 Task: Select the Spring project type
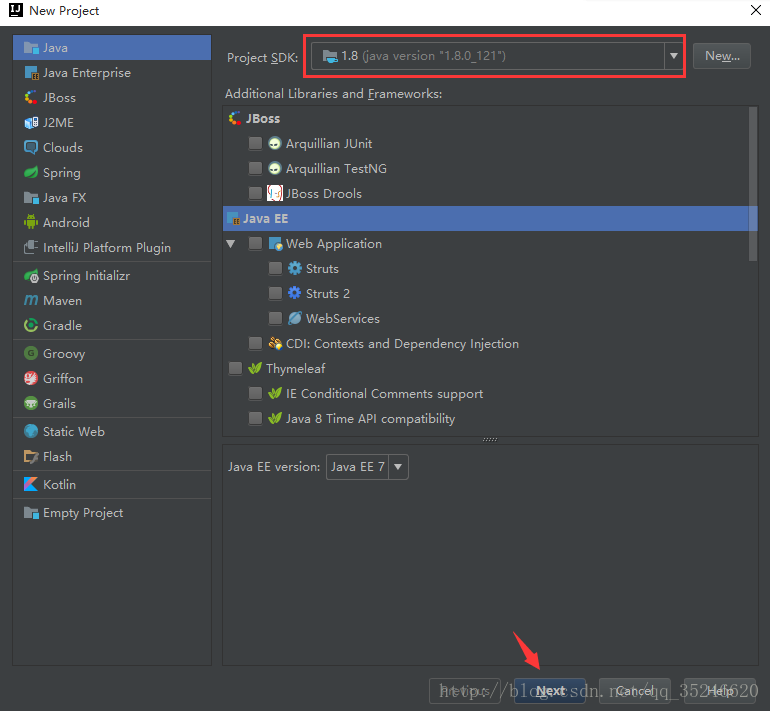click(112, 172)
